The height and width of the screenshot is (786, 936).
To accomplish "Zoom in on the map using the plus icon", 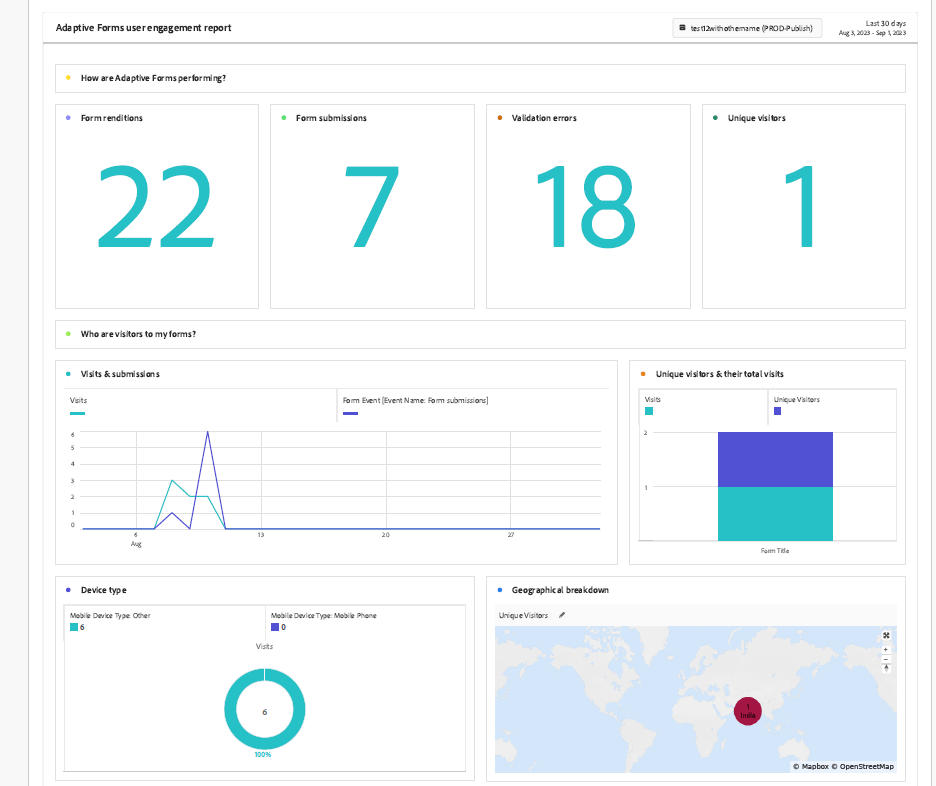I will coord(886,647).
